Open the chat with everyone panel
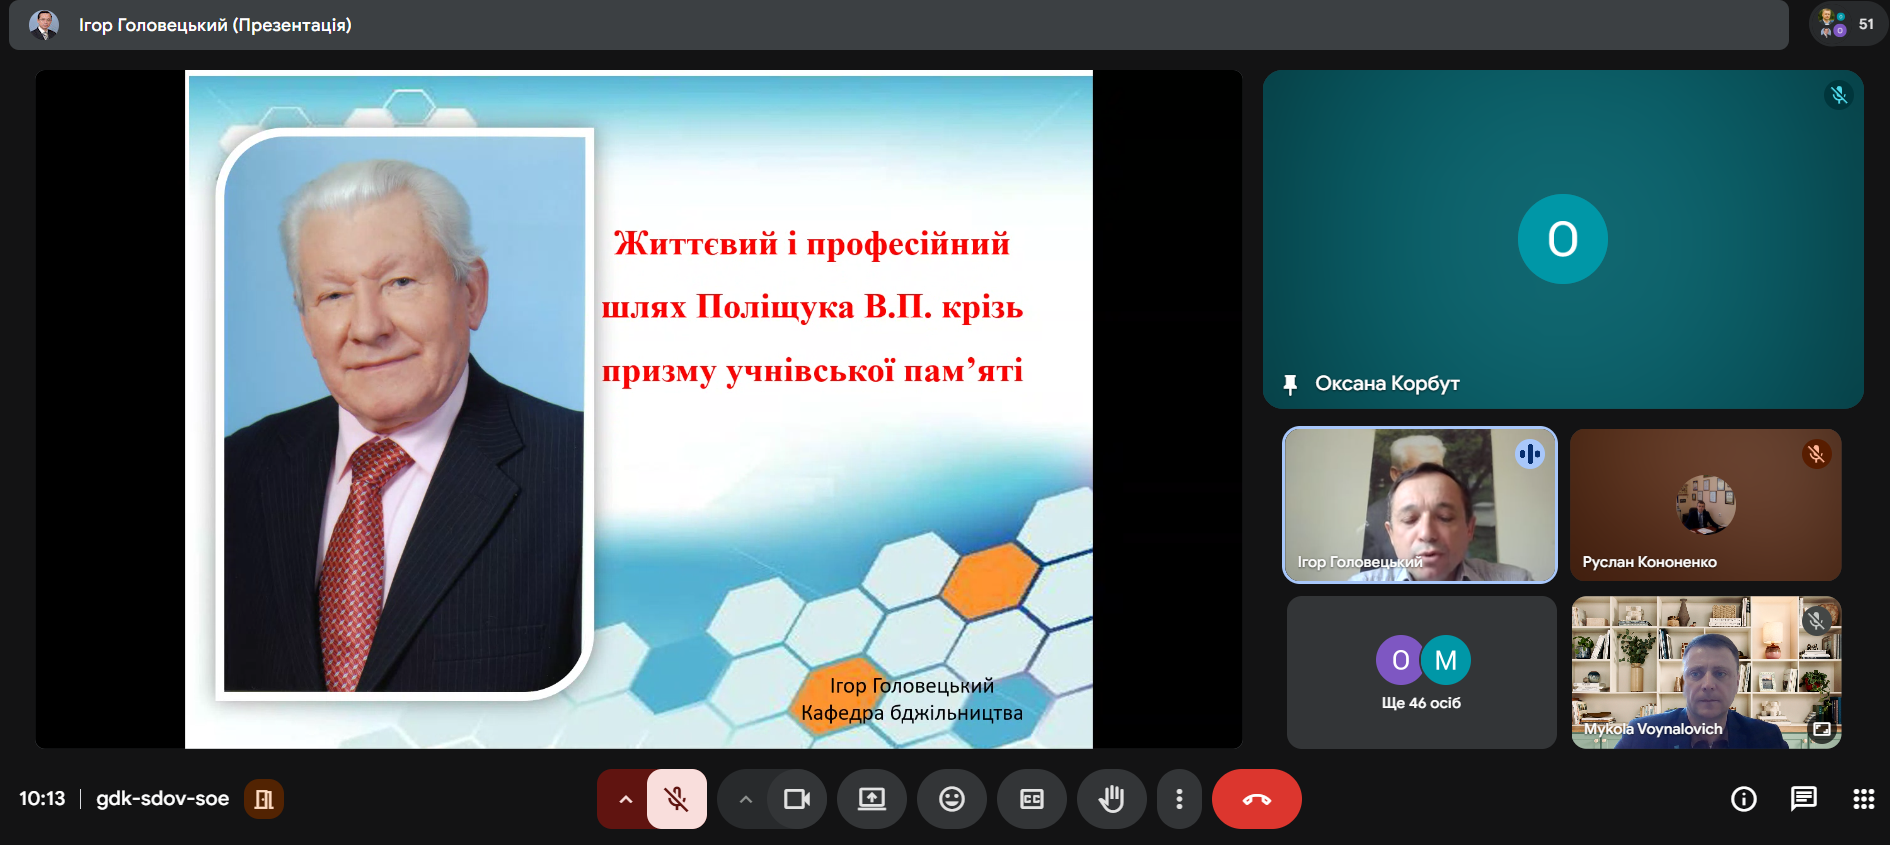 tap(1804, 799)
